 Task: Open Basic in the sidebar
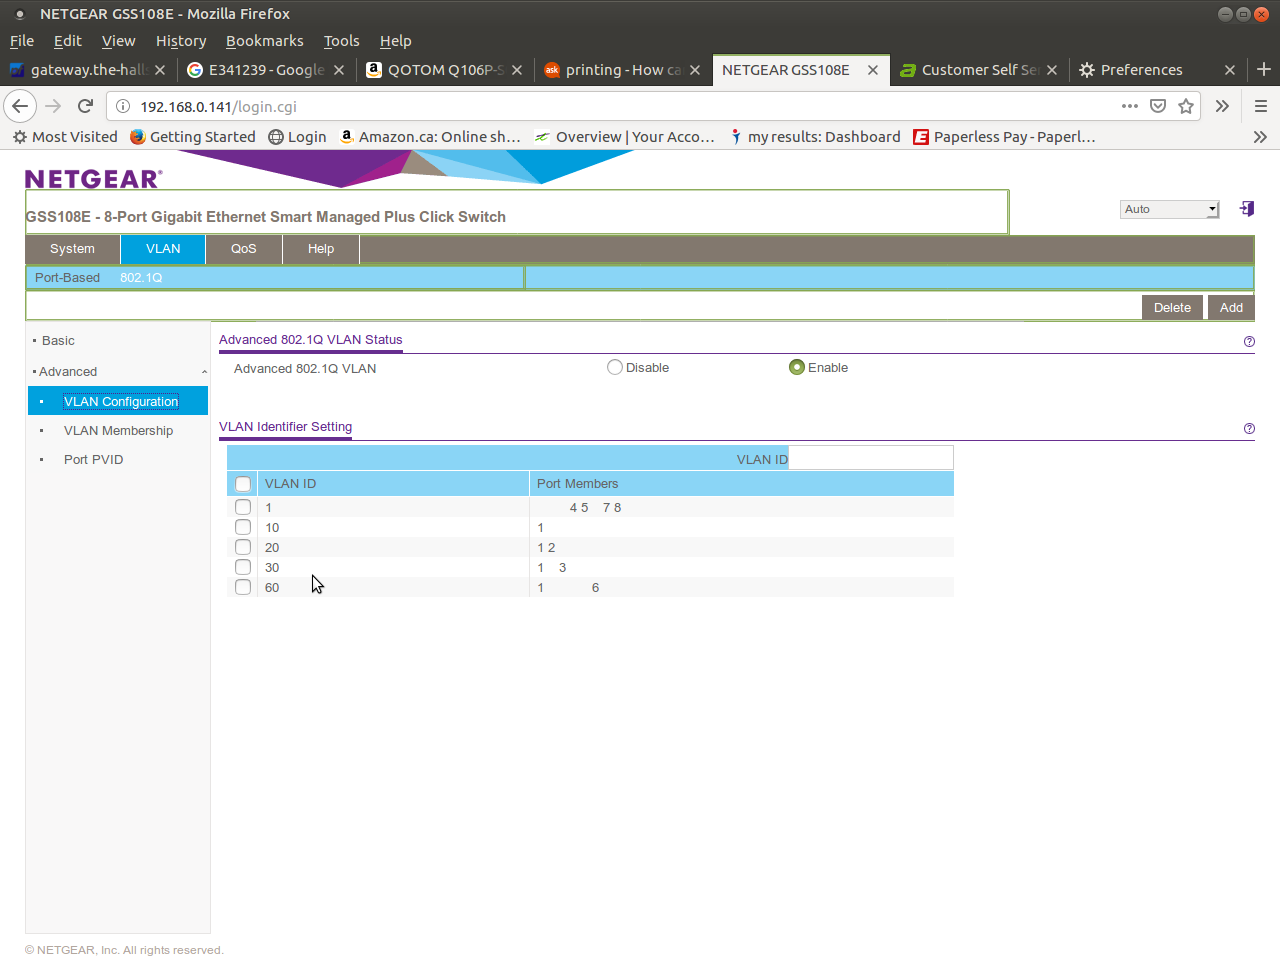pyautogui.click(x=58, y=341)
